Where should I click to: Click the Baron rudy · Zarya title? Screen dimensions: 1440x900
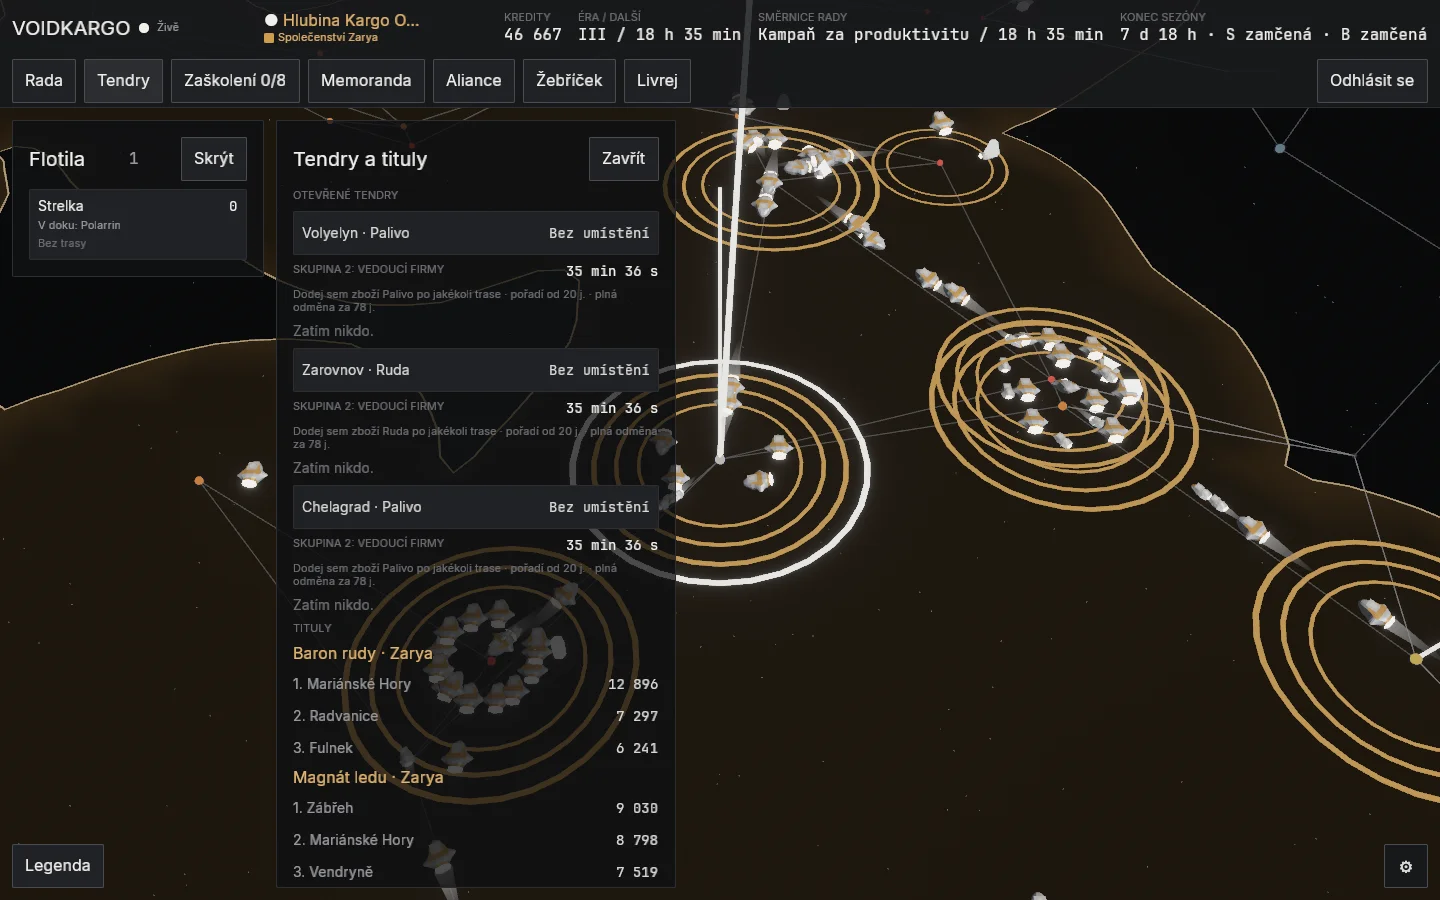pos(363,653)
